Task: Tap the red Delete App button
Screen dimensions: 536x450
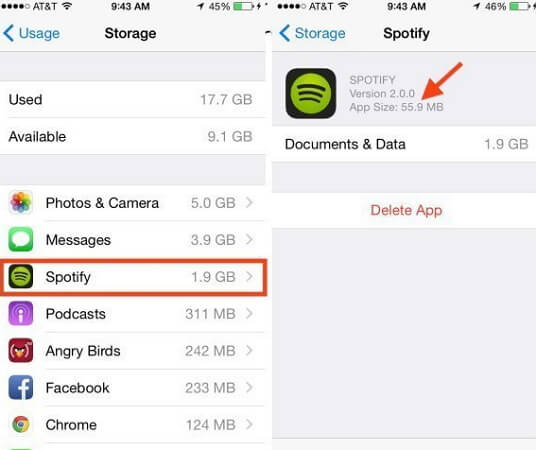Action: click(406, 210)
